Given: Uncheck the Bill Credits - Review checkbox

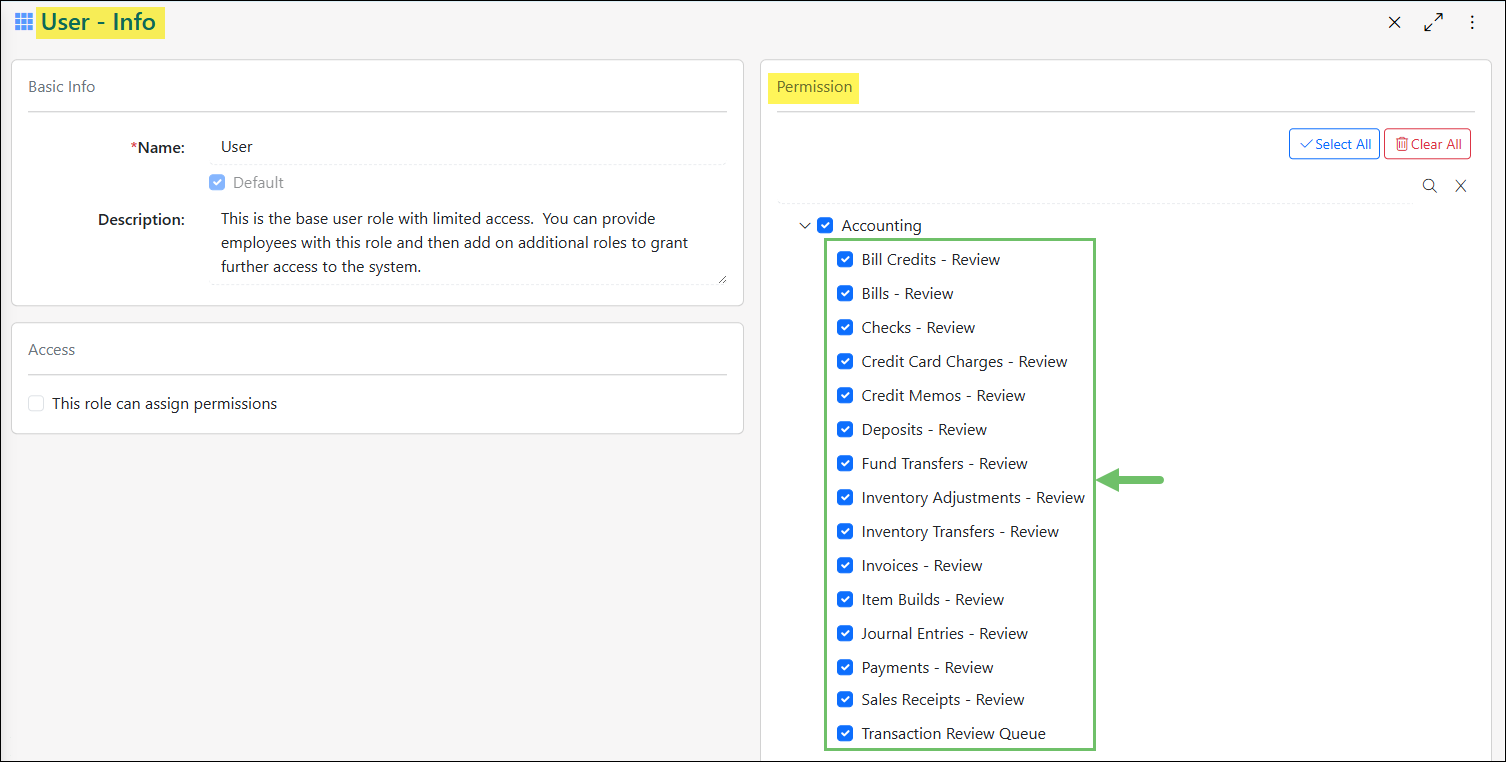Looking at the screenshot, I should tap(845, 260).
